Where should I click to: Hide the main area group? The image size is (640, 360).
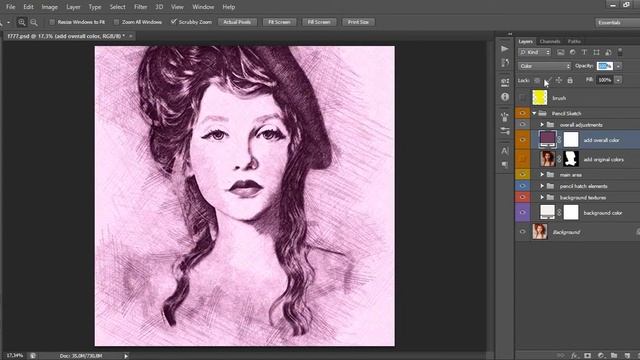(x=522, y=175)
